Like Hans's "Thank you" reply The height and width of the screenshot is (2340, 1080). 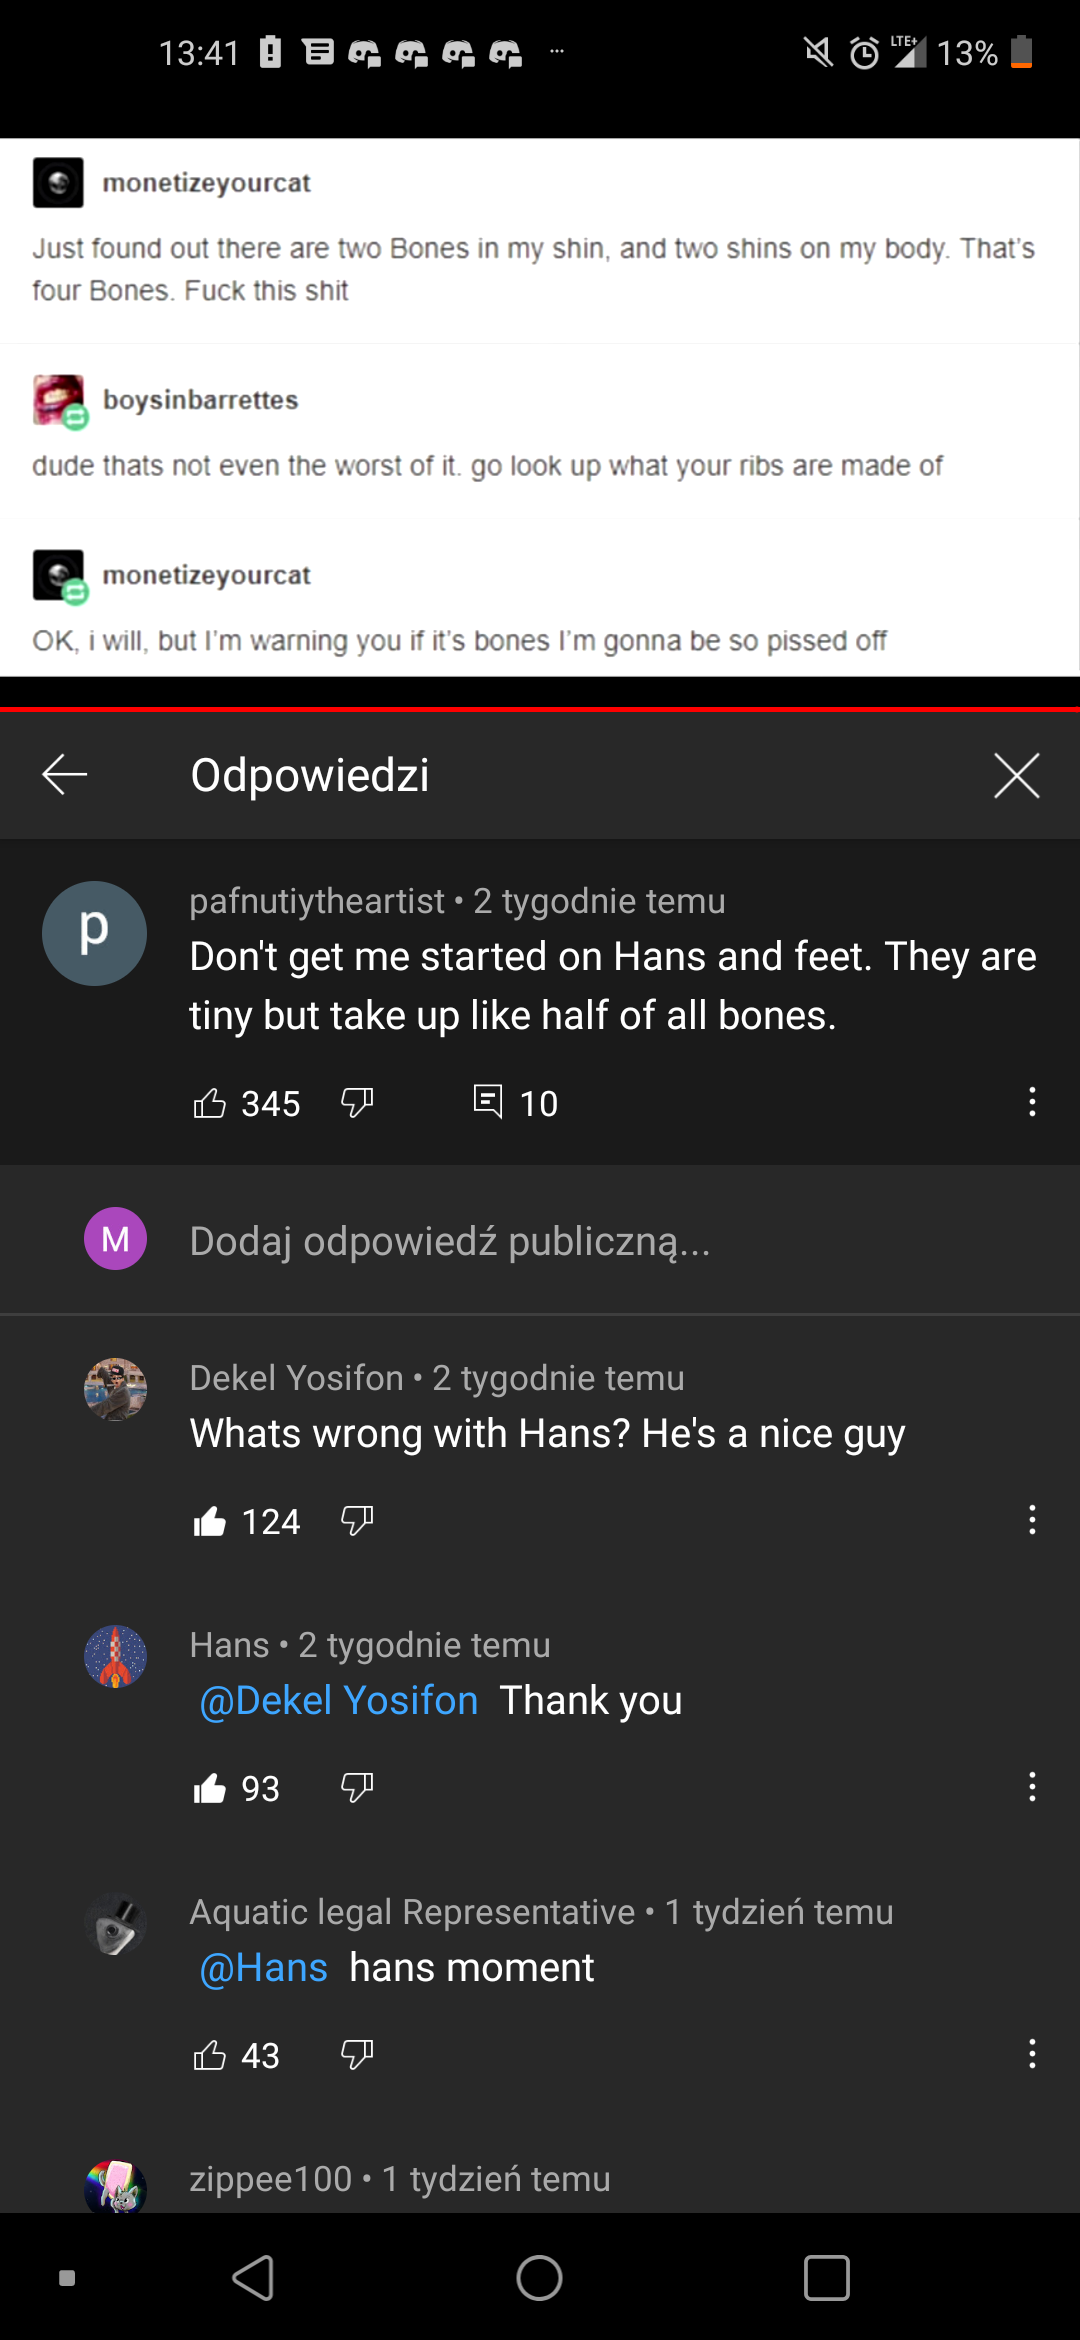click(x=210, y=1787)
